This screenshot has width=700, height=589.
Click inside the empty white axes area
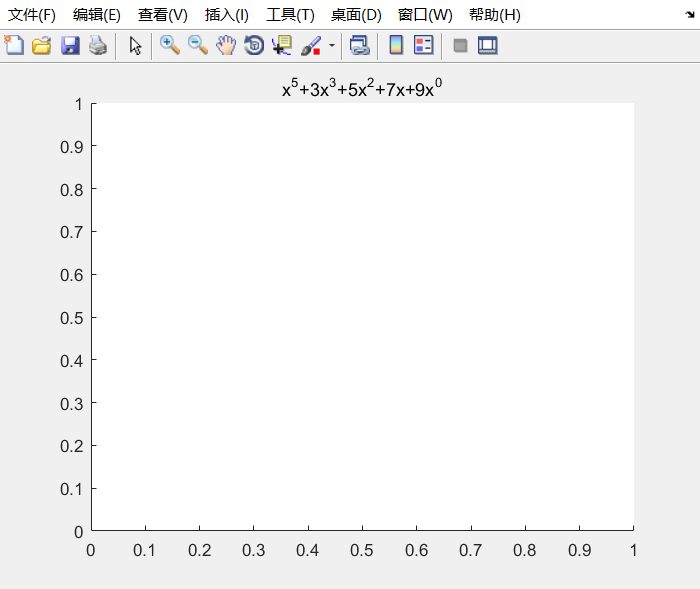(x=362, y=317)
